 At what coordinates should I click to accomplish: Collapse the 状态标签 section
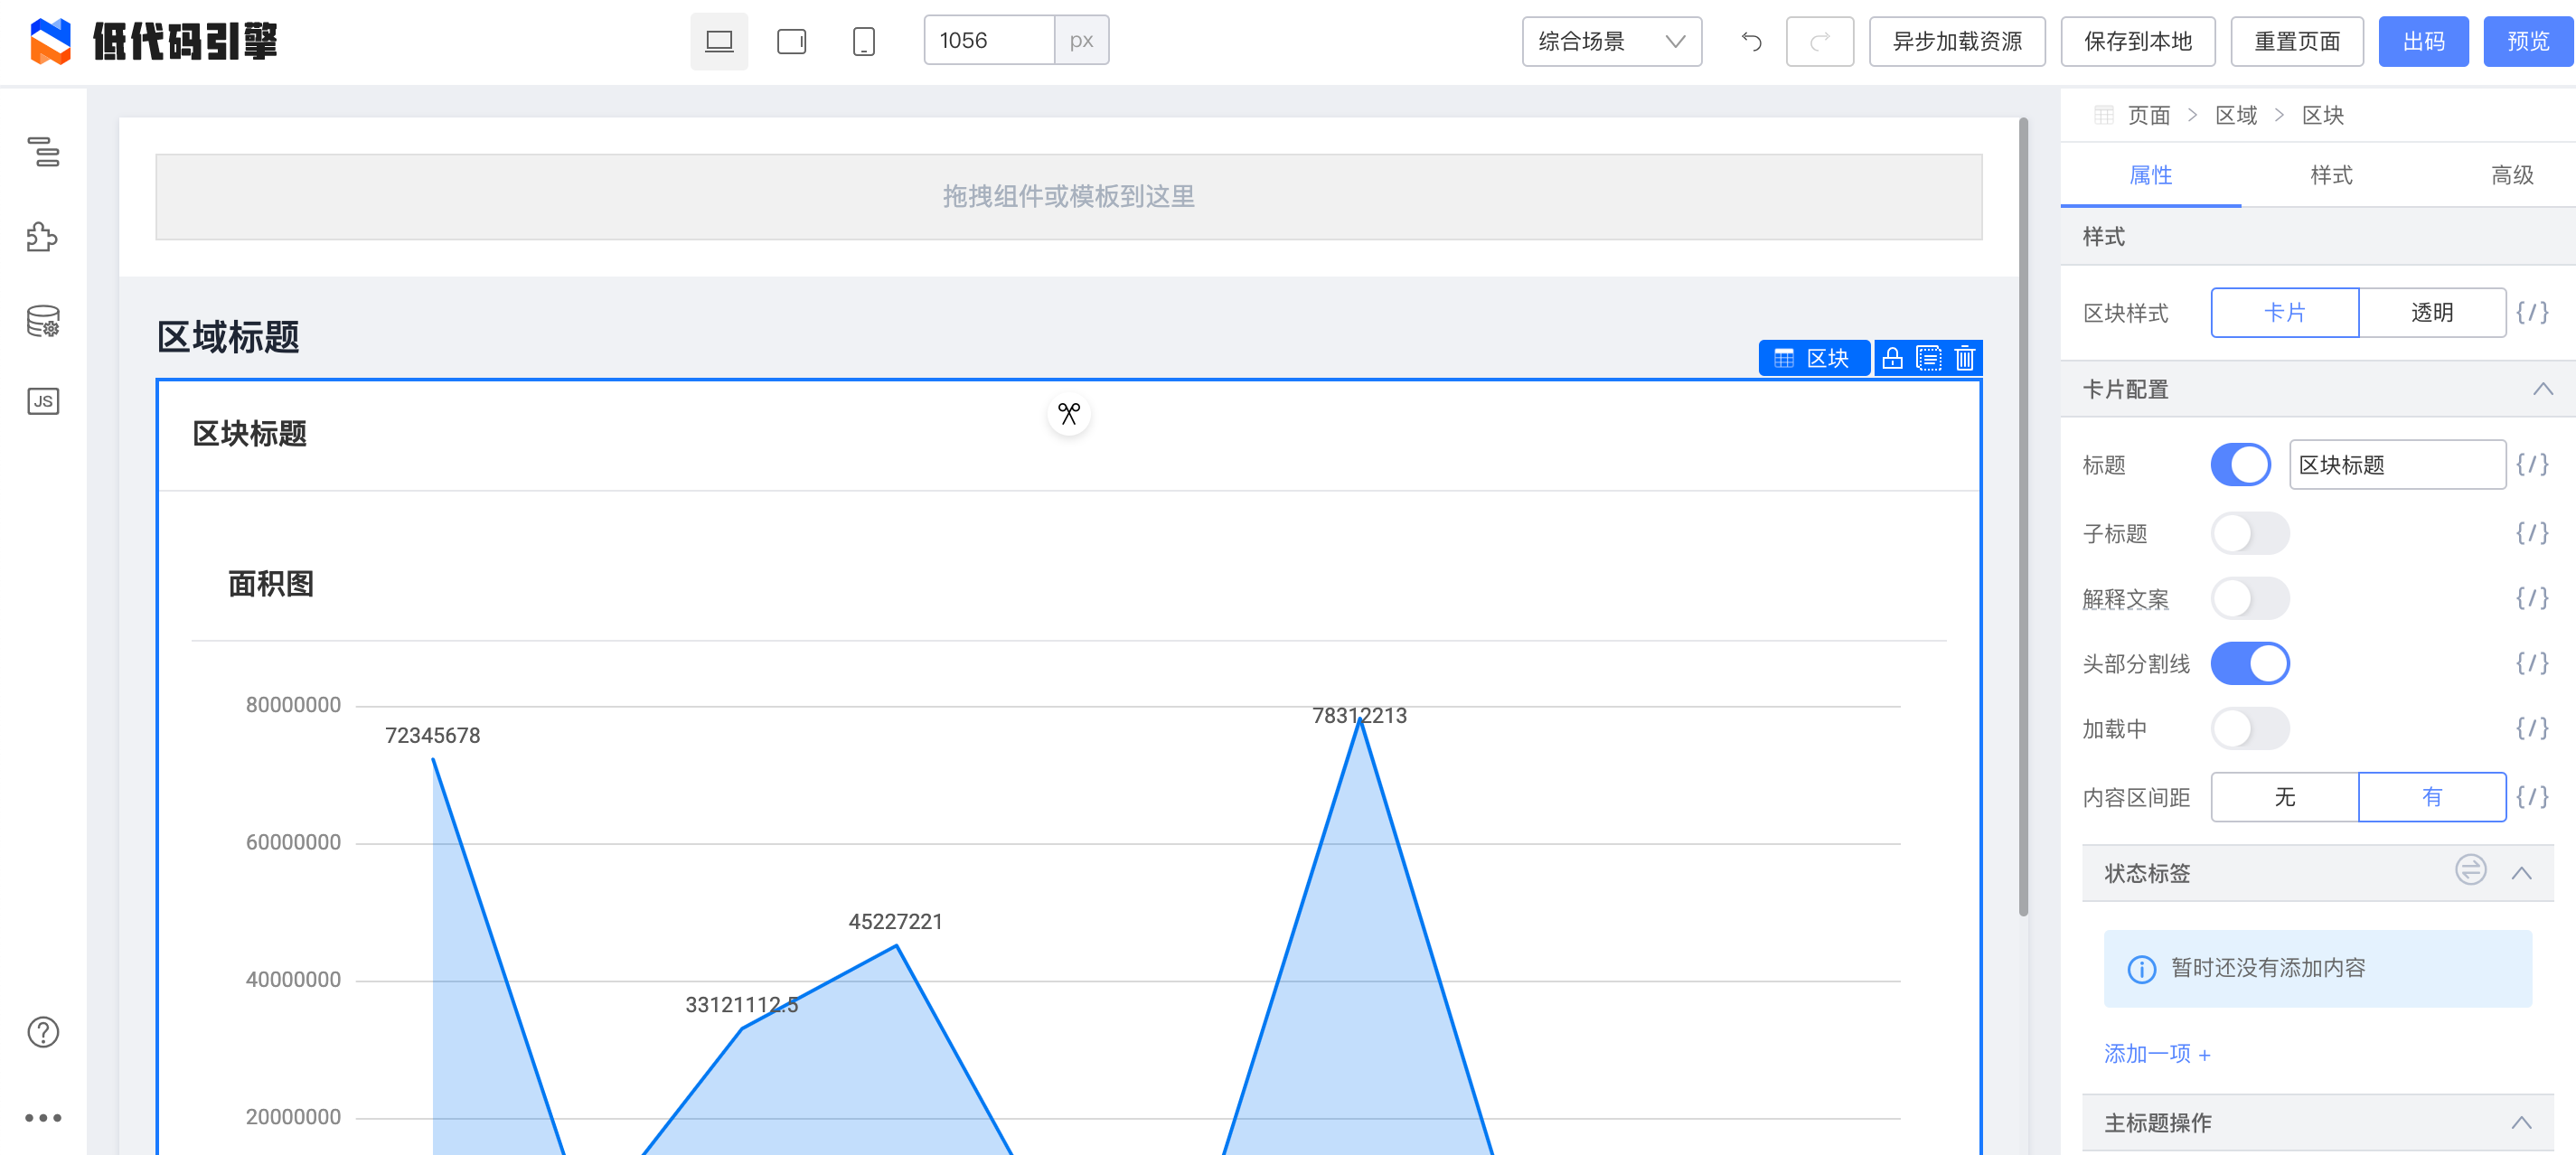(x=2521, y=873)
